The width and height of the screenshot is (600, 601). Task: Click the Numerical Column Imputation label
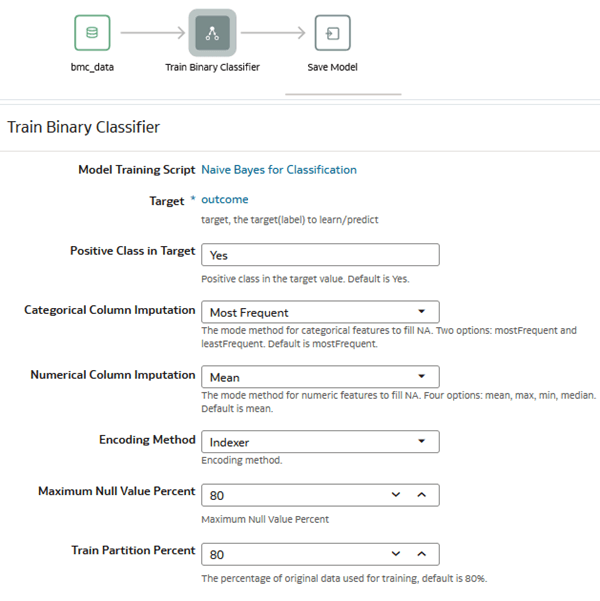[113, 374]
